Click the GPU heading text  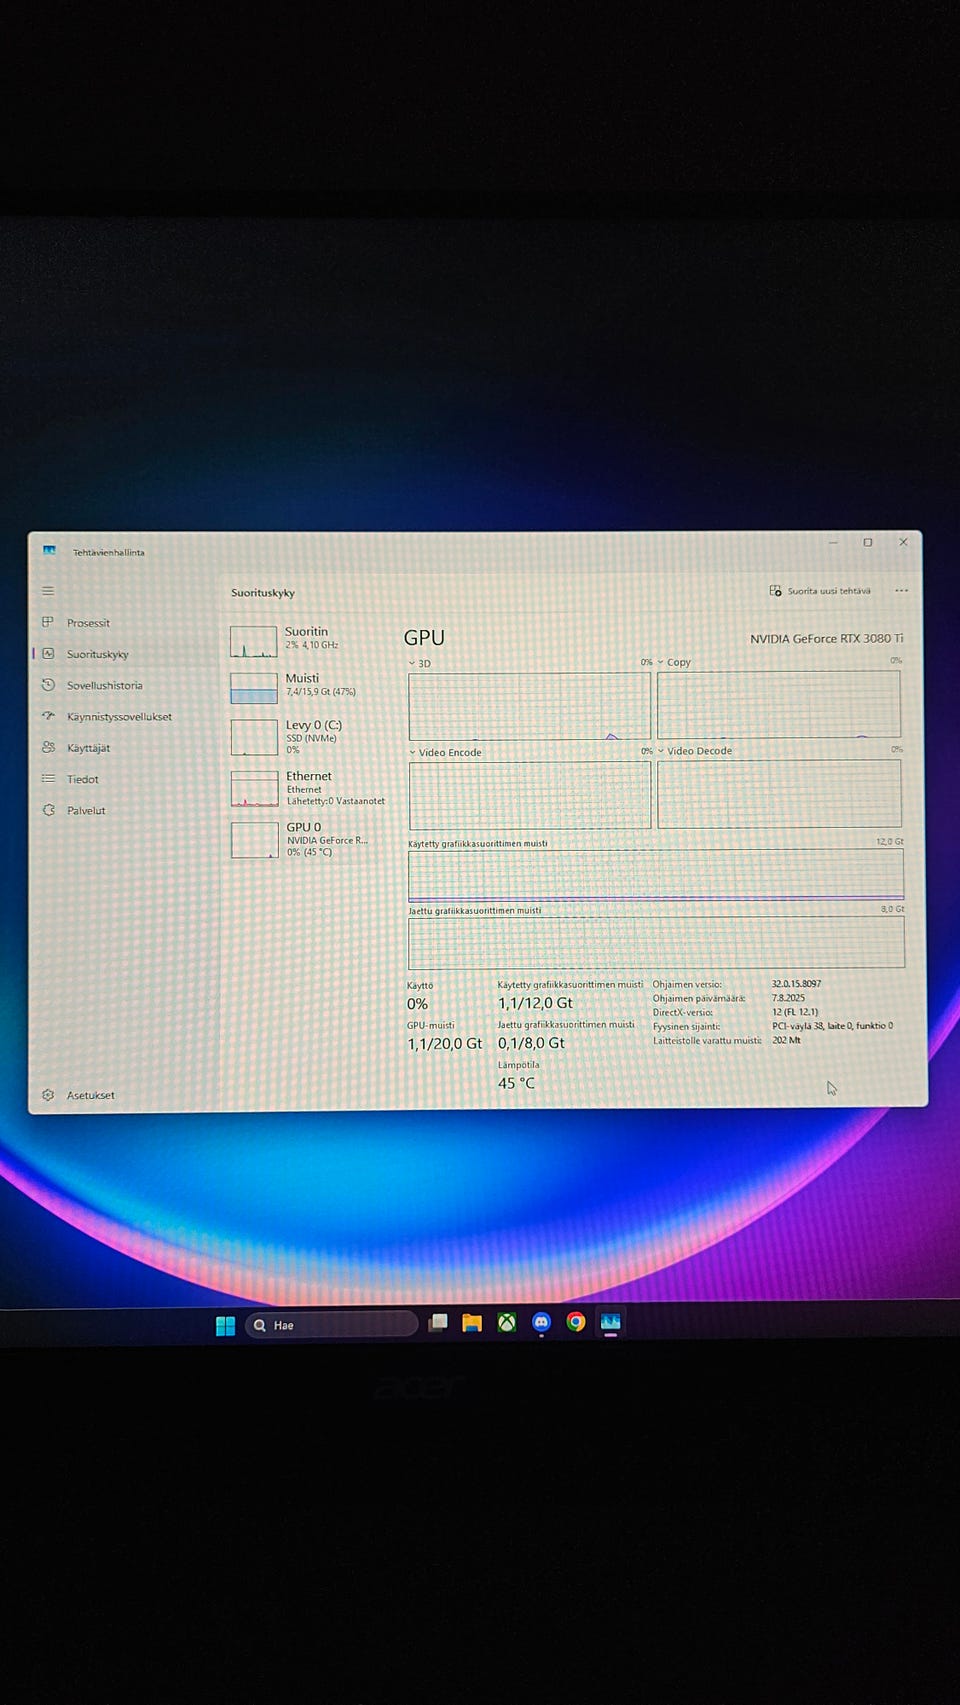click(x=424, y=637)
